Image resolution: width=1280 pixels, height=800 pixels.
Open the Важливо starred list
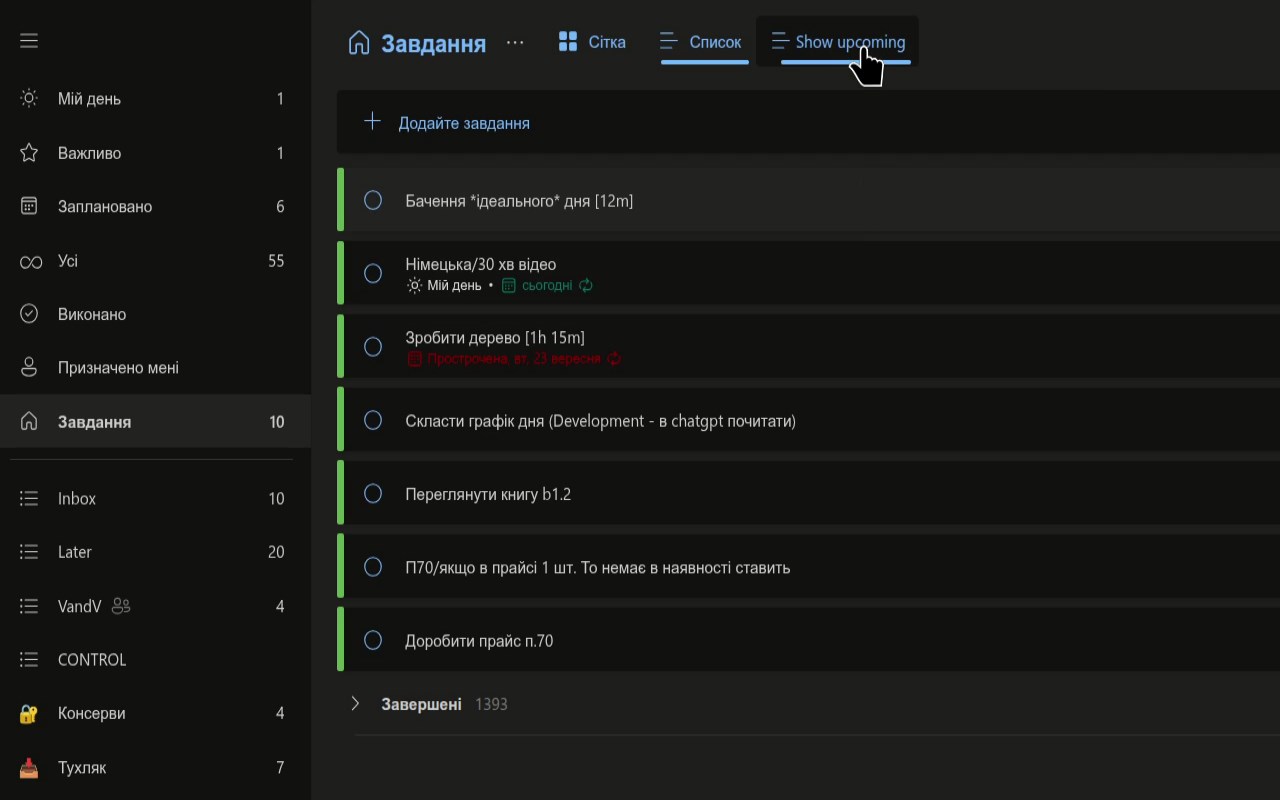tap(155, 153)
